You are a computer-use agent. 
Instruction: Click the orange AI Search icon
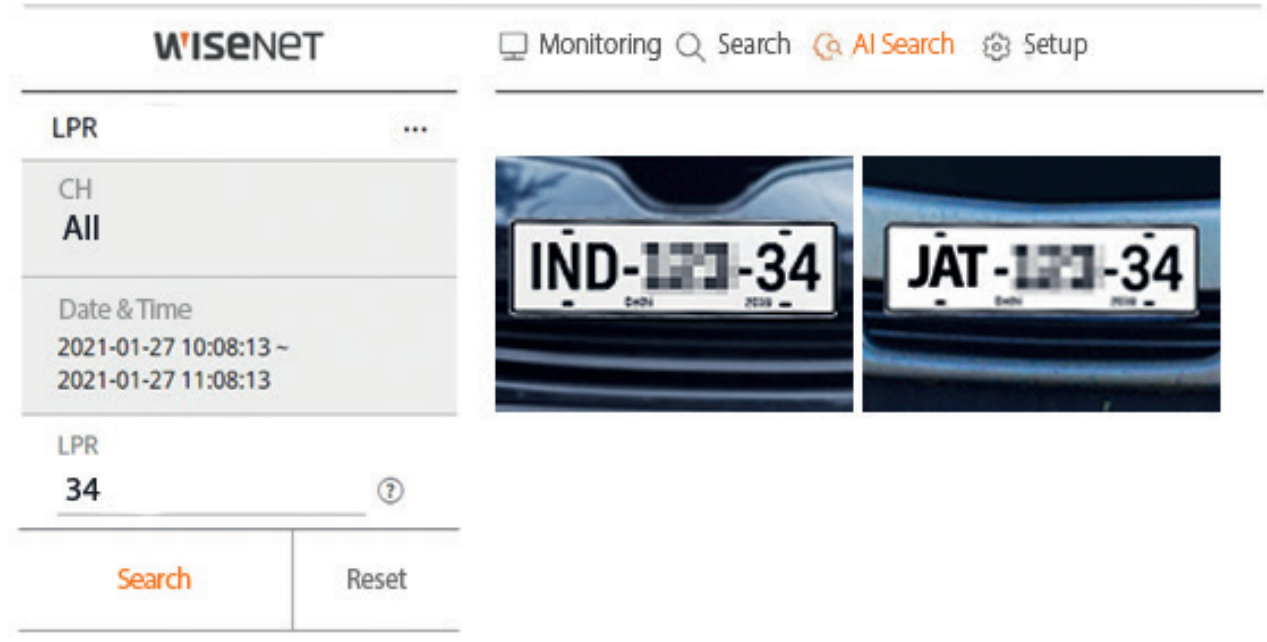pyautogui.click(x=826, y=47)
